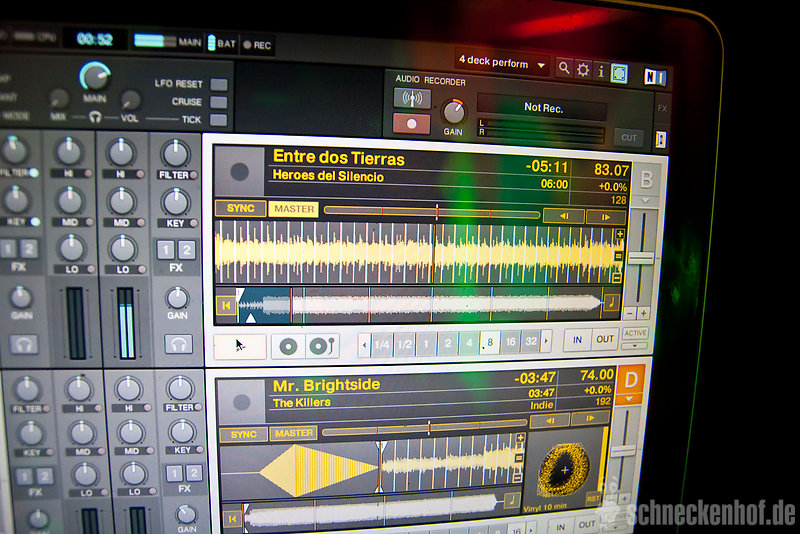Click the info icon in the header

[x=601, y=70]
